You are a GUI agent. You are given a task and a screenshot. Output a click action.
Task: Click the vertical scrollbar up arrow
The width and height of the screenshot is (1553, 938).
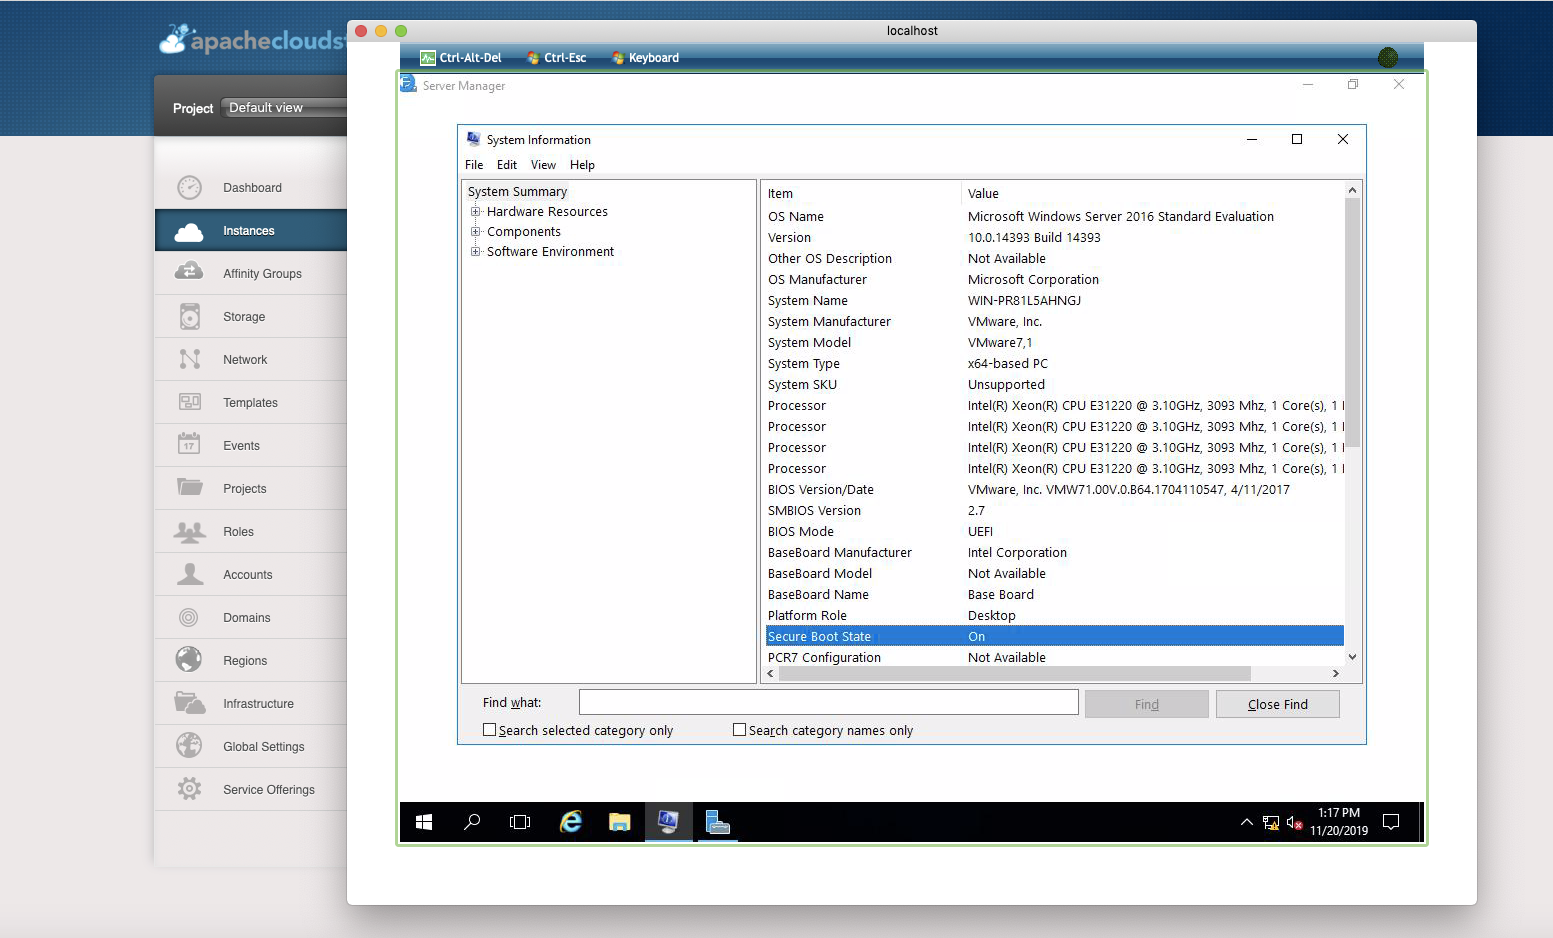coord(1352,190)
